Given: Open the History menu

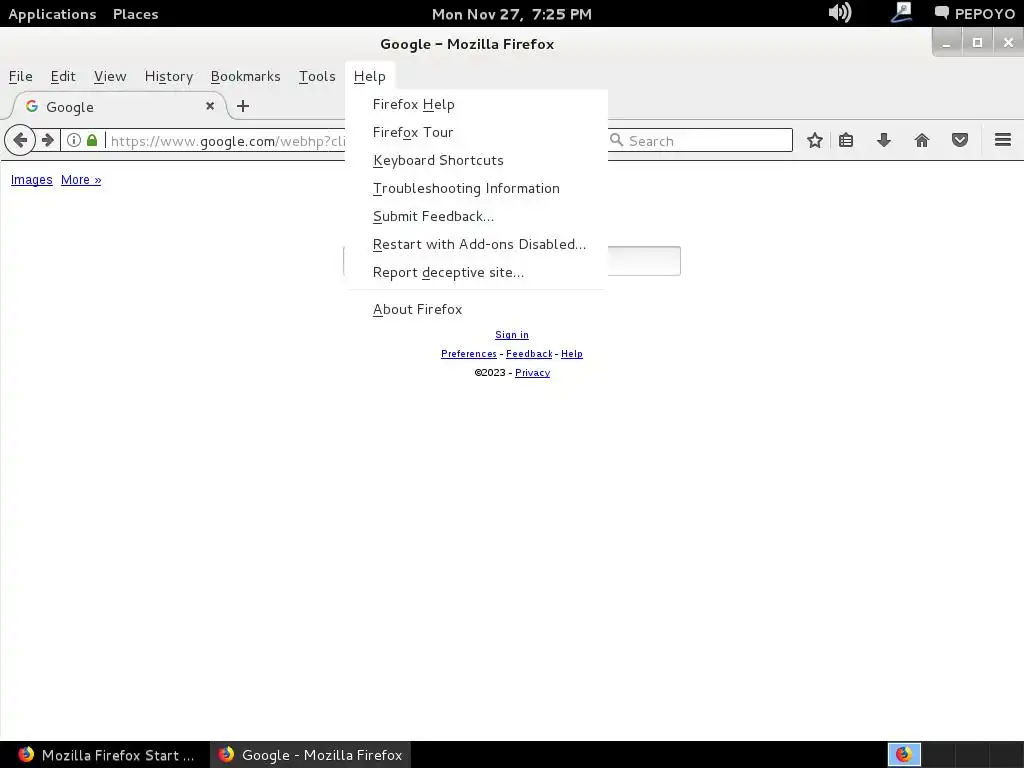Looking at the screenshot, I should tap(168, 76).
